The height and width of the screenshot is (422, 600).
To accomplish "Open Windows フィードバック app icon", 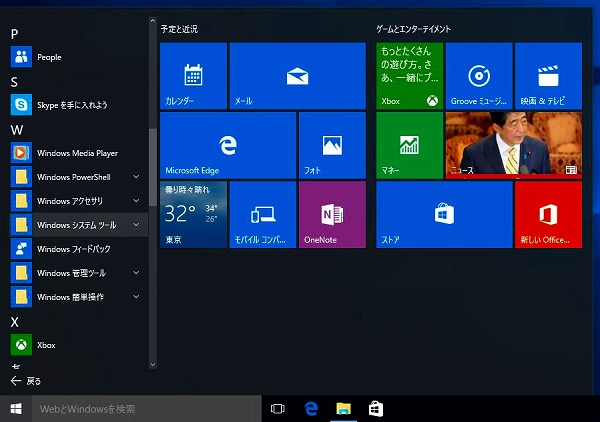I will [x=21, y=249].
